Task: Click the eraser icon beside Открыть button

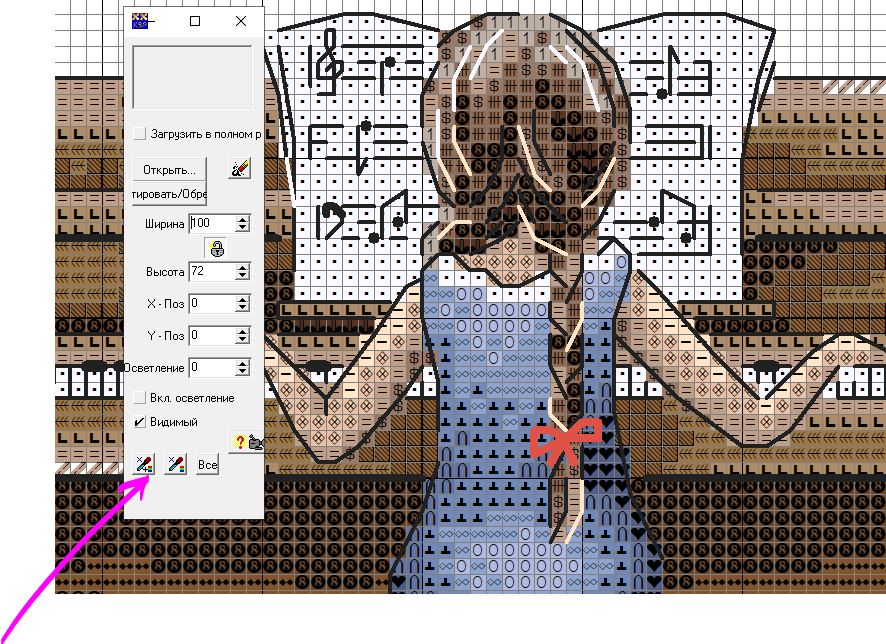Action: click(x=239, y=168)
